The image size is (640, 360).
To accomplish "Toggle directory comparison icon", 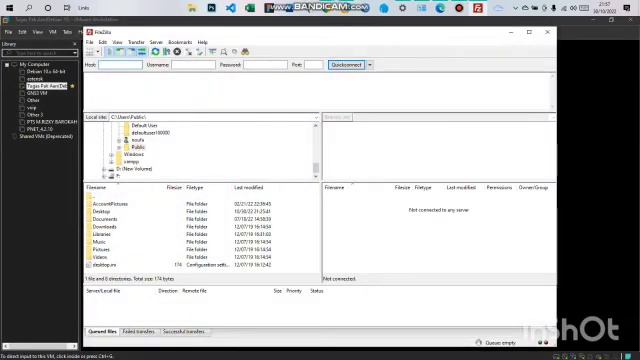I will click(x=224, y=52).
